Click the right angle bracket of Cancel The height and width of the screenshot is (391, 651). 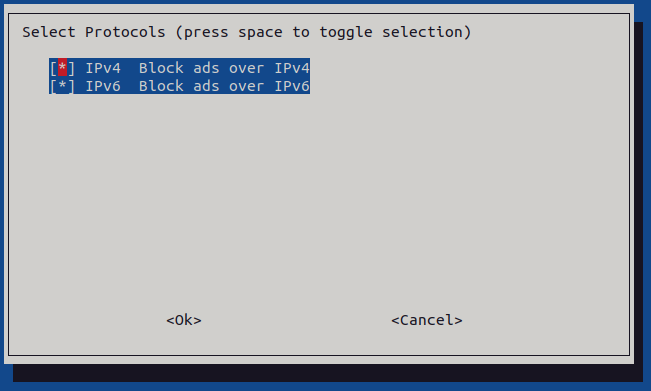[x=458, y=320]
